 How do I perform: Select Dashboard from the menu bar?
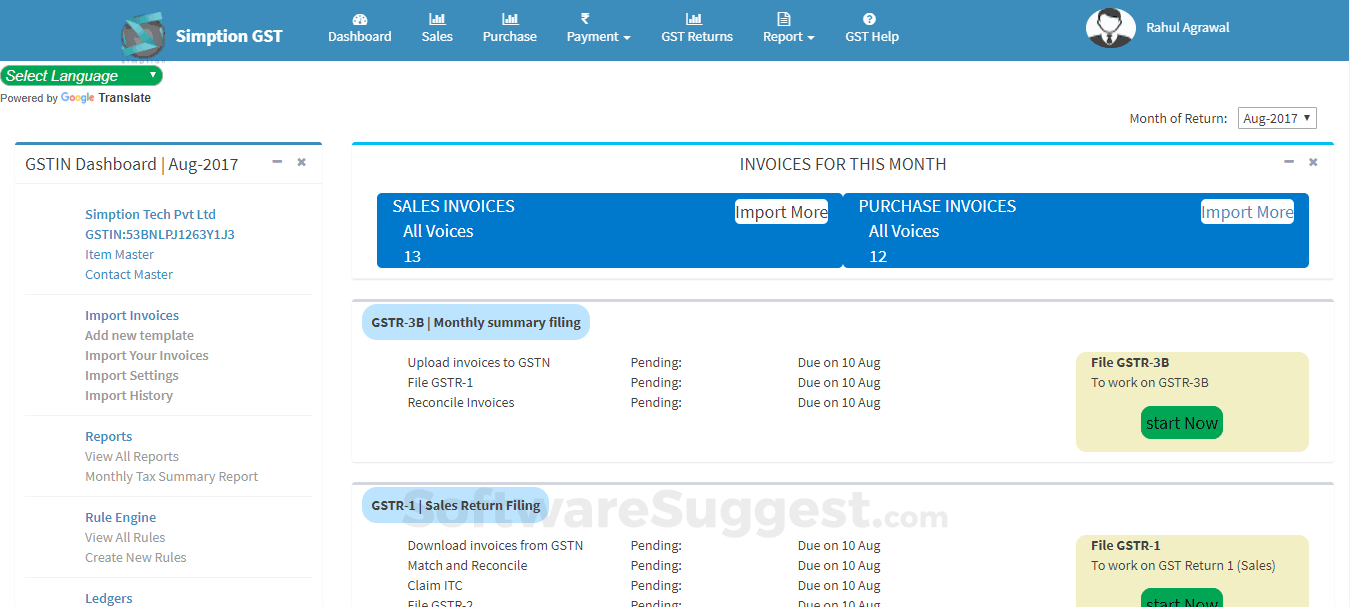(x=359, y=36)
